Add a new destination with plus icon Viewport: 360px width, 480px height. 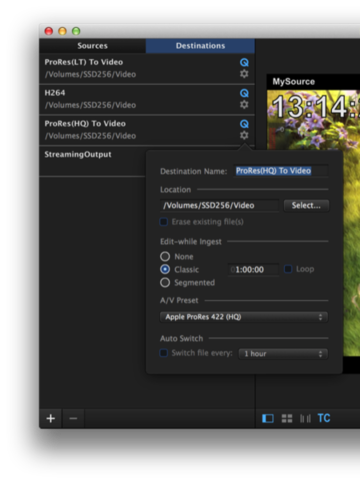[x=51, y=418]
